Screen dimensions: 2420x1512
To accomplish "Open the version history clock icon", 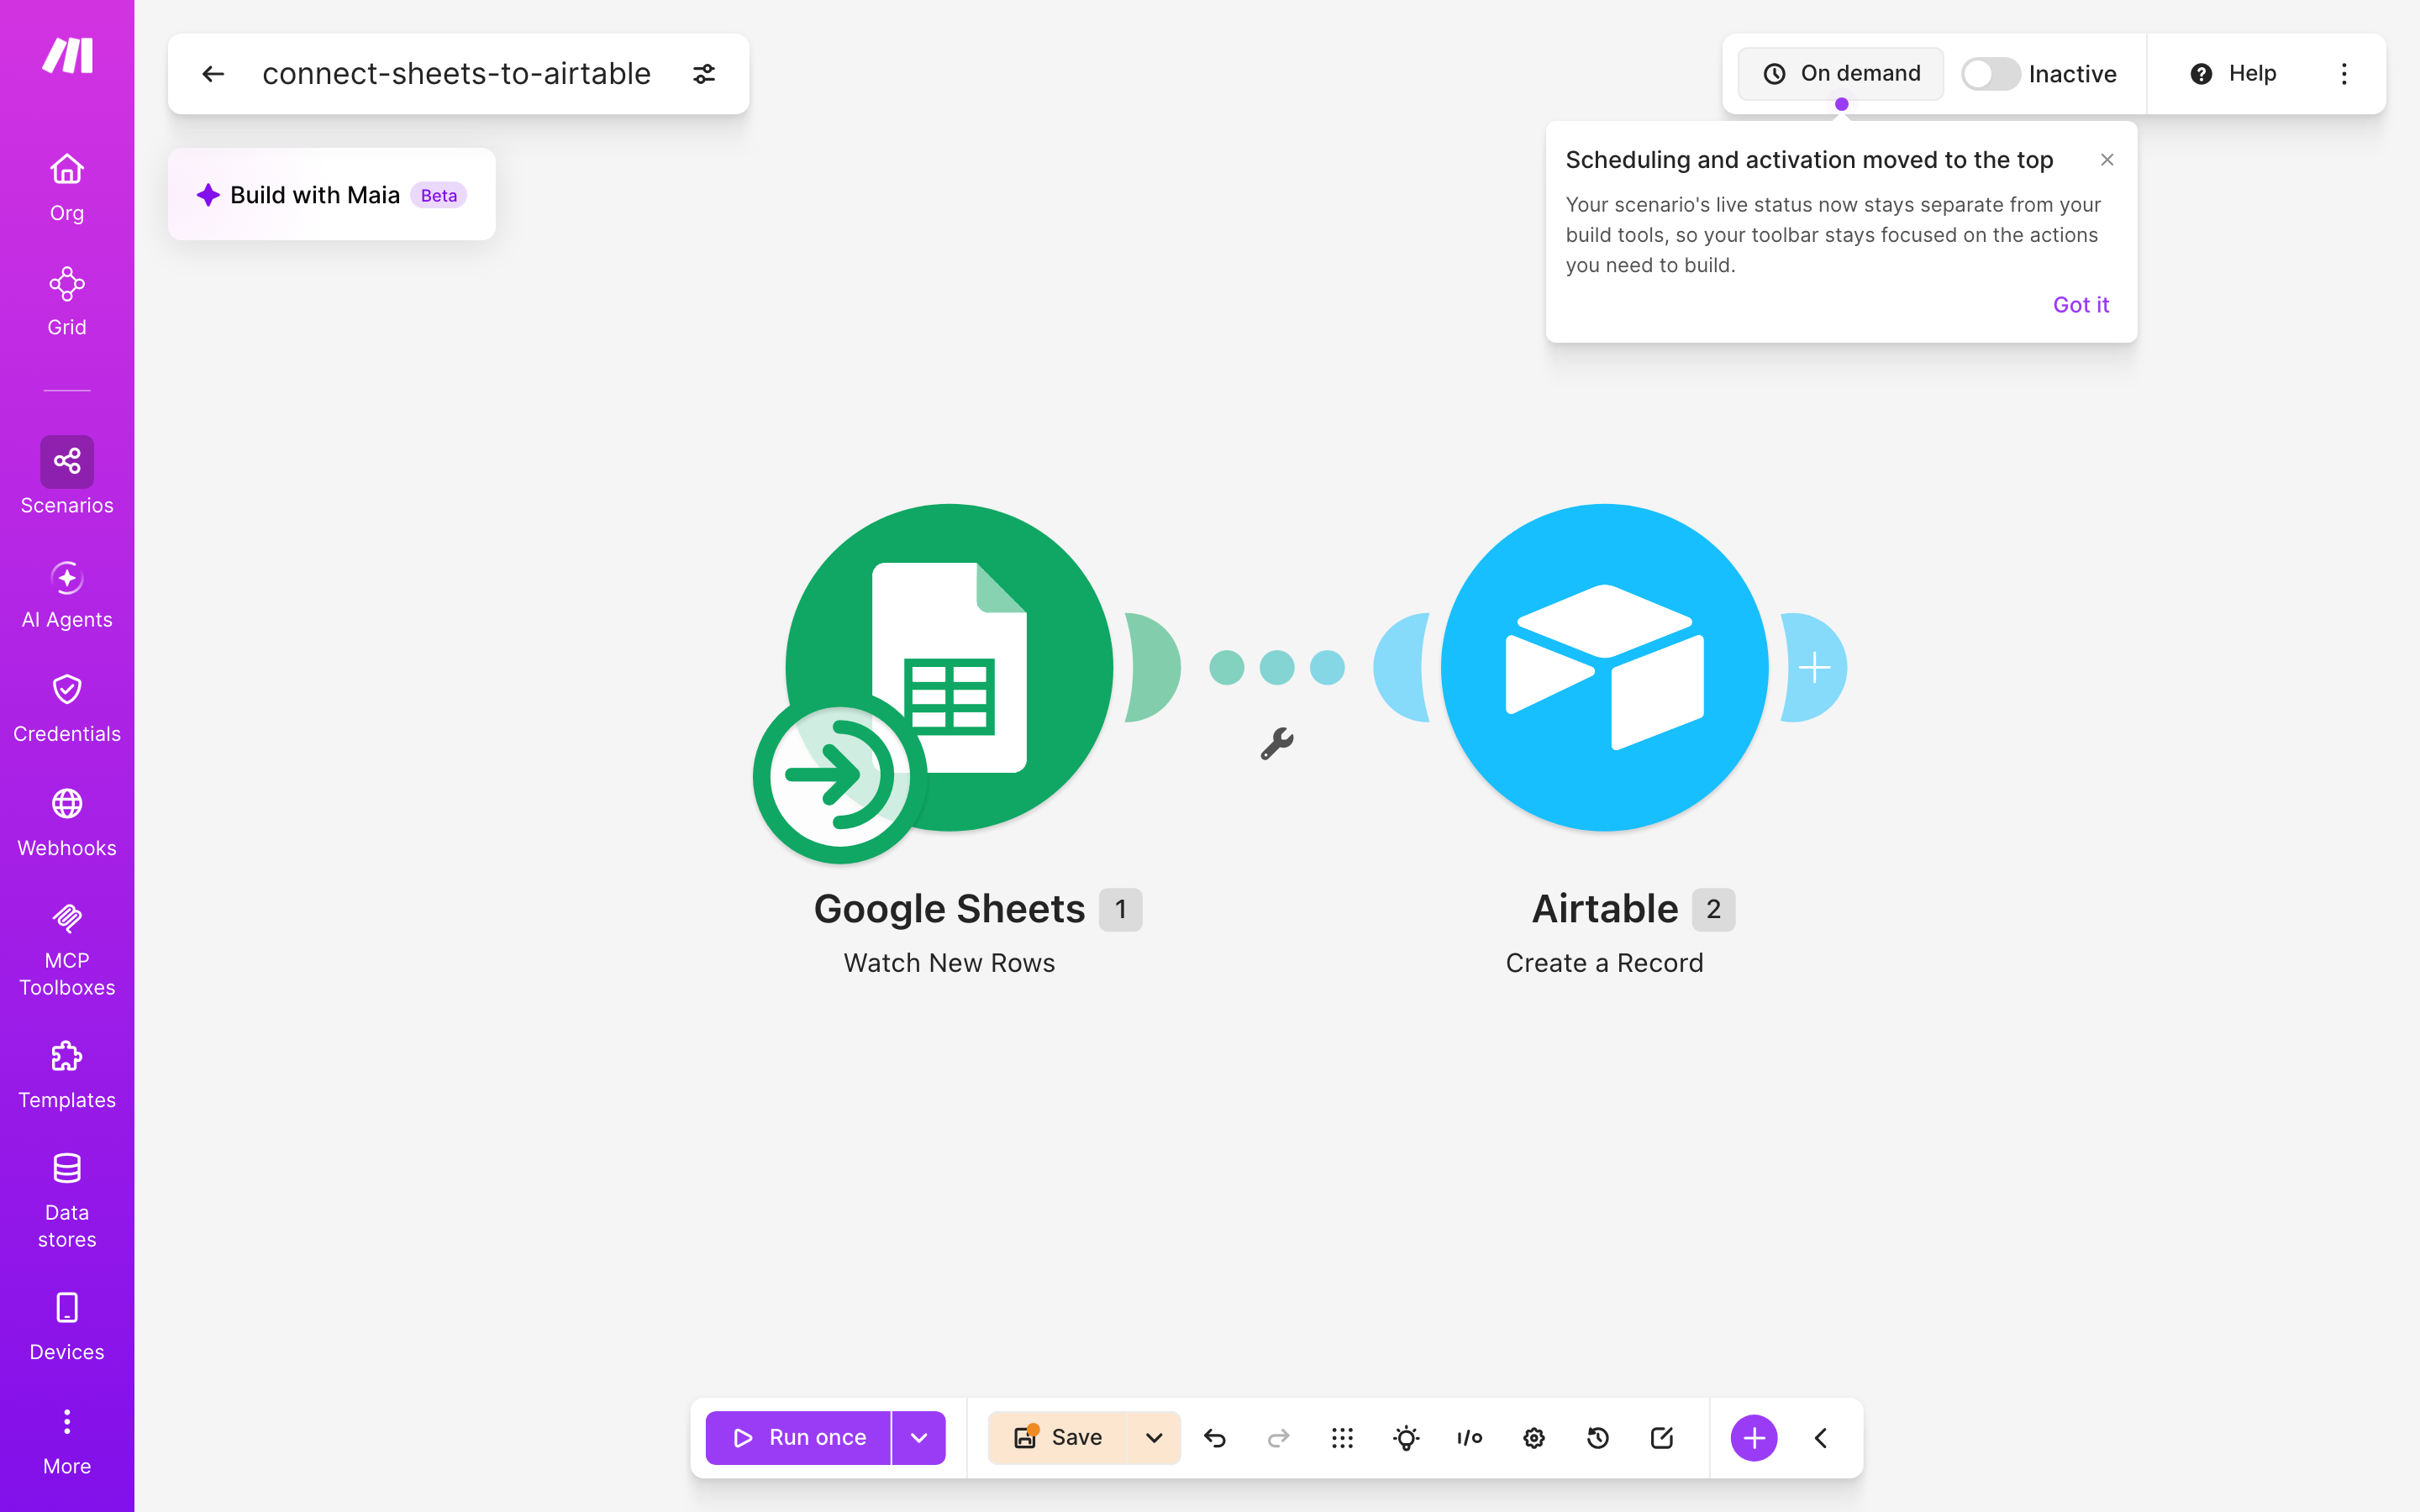I will [1598, 1438].
